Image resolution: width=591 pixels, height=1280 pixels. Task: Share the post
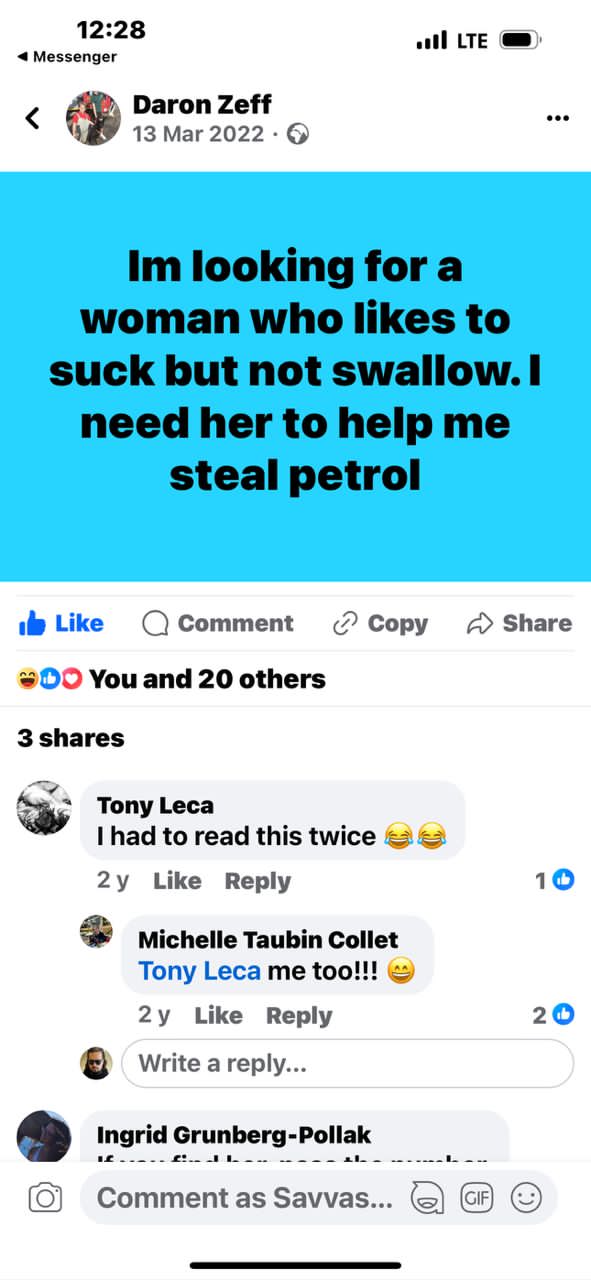(x=519, y=623)
